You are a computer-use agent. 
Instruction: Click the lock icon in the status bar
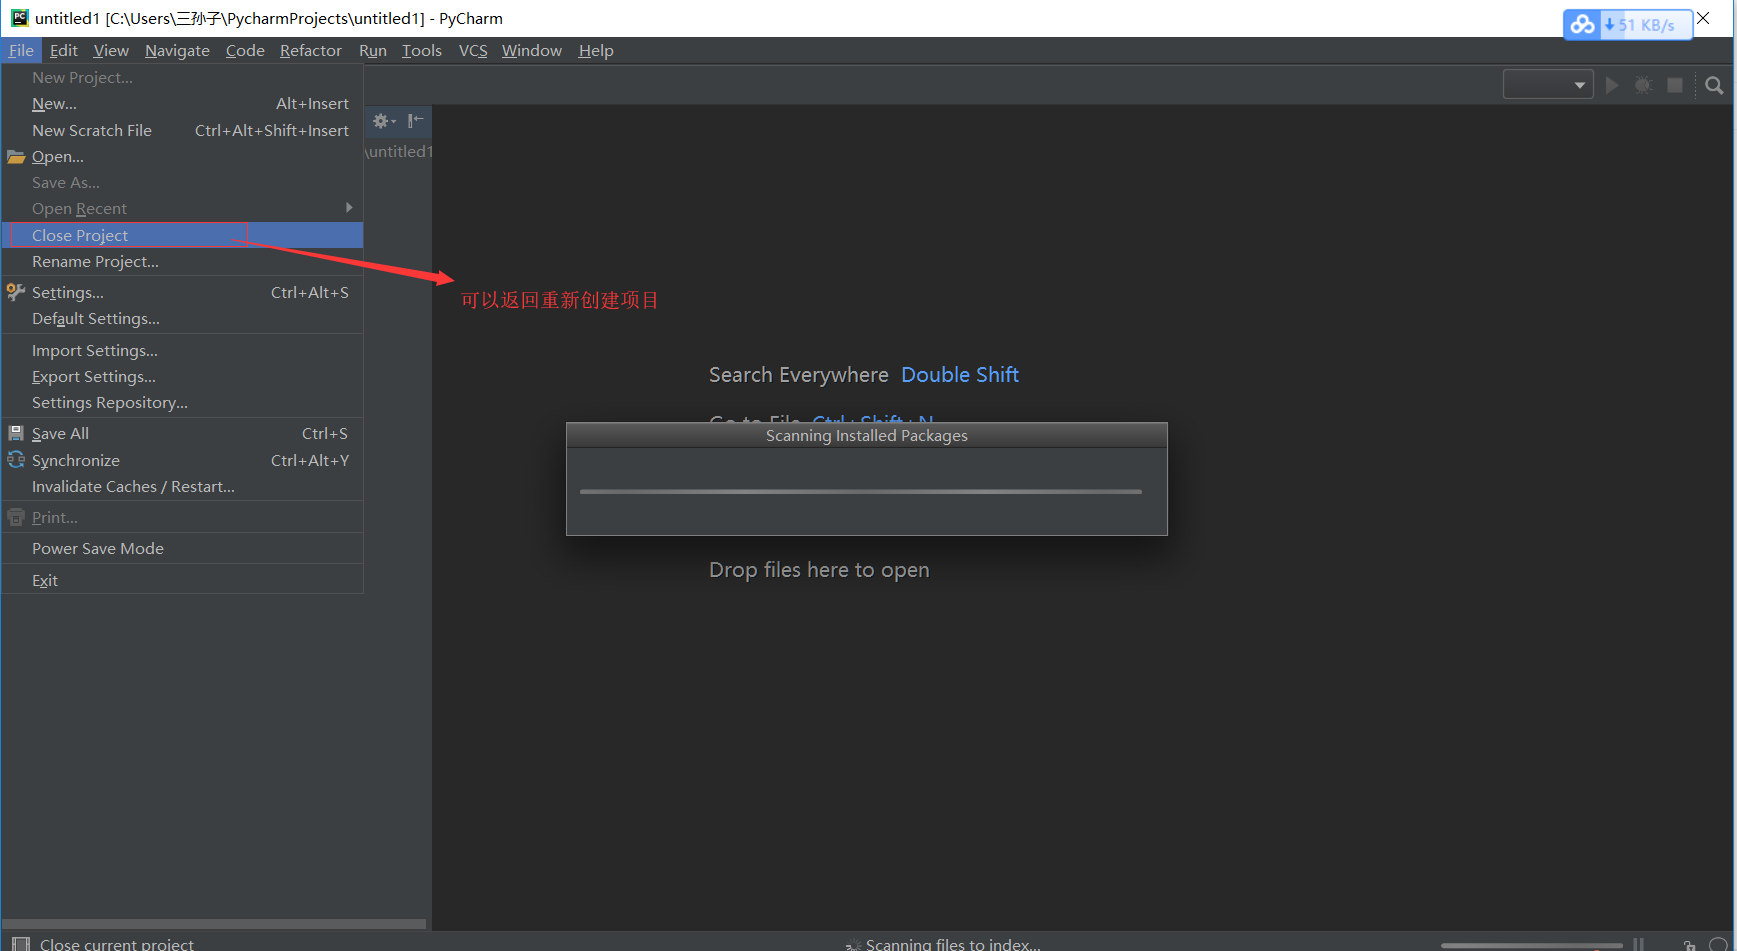pos(1689,945)
